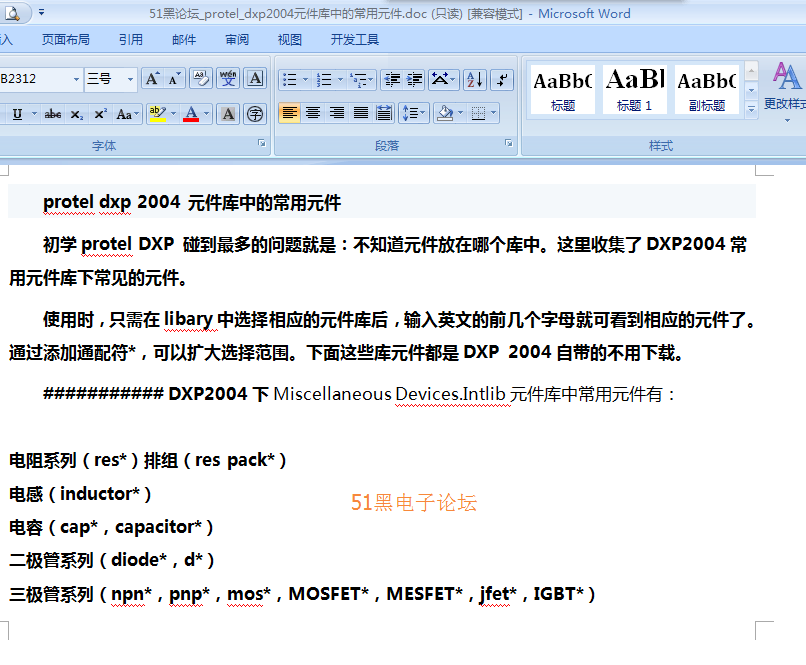The height and width of the screenshot is (665, 806).
Task: Open the font size (三号) dropdown
Action: [130, 79]
